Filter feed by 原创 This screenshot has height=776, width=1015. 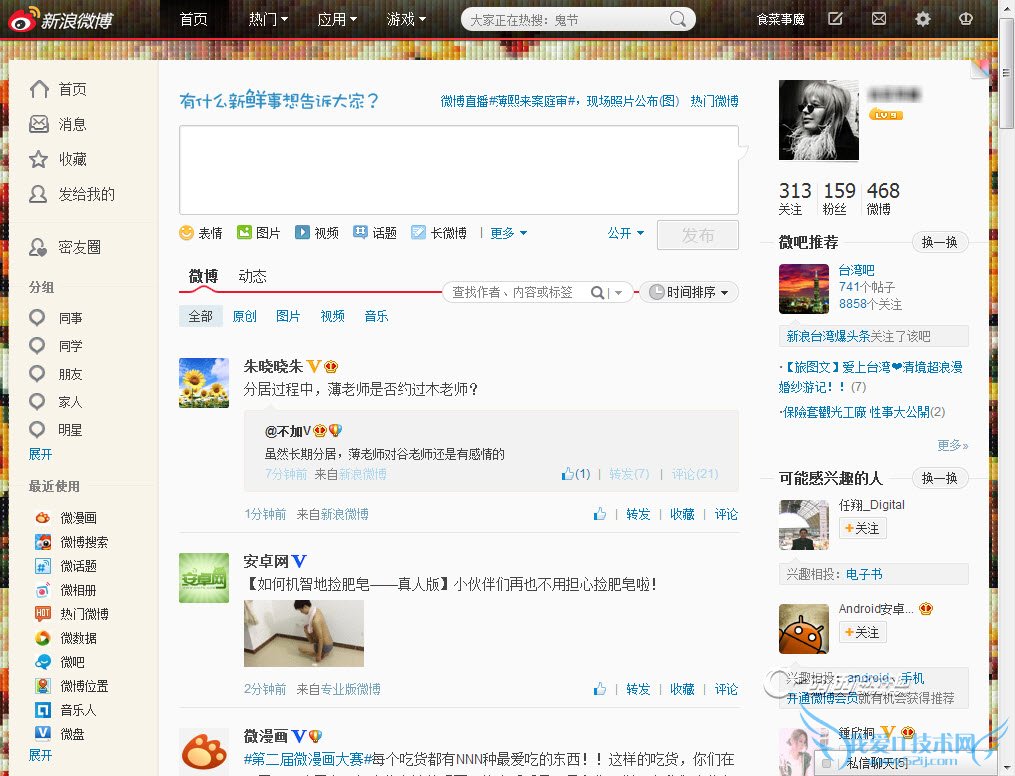point(244,316)
